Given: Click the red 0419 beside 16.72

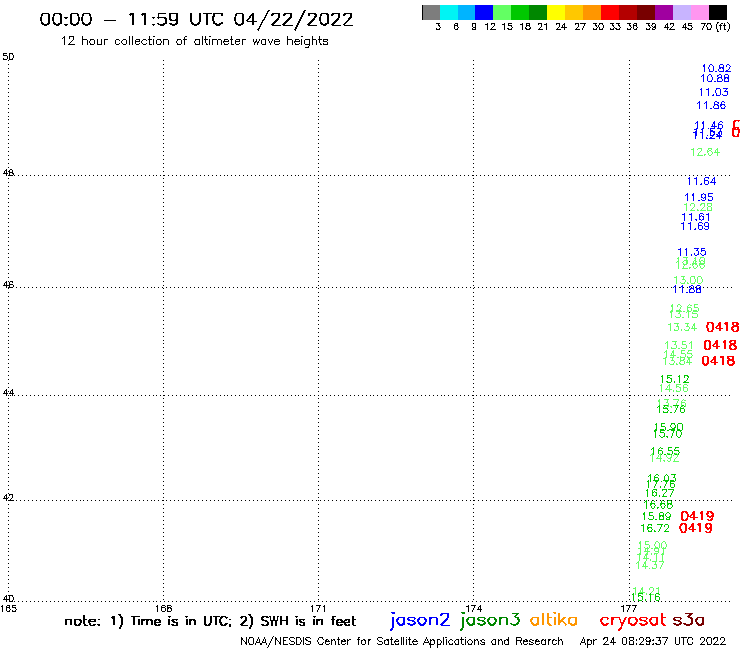Looking at the screenshot, I should click(696, 528).
